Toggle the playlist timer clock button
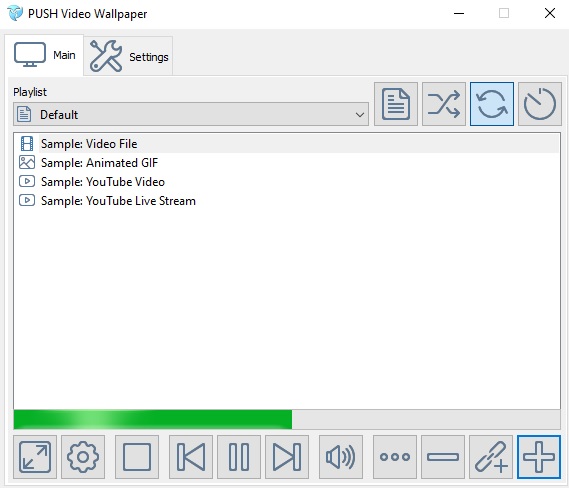This screenshot has height=488, width=569. point(540,104)
